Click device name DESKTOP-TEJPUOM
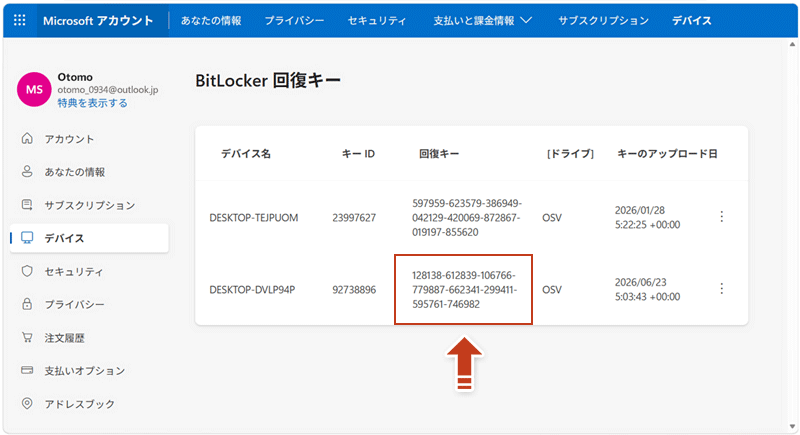Image resolution: width=800 pixels, height=435 pixels. click(254, 218)
